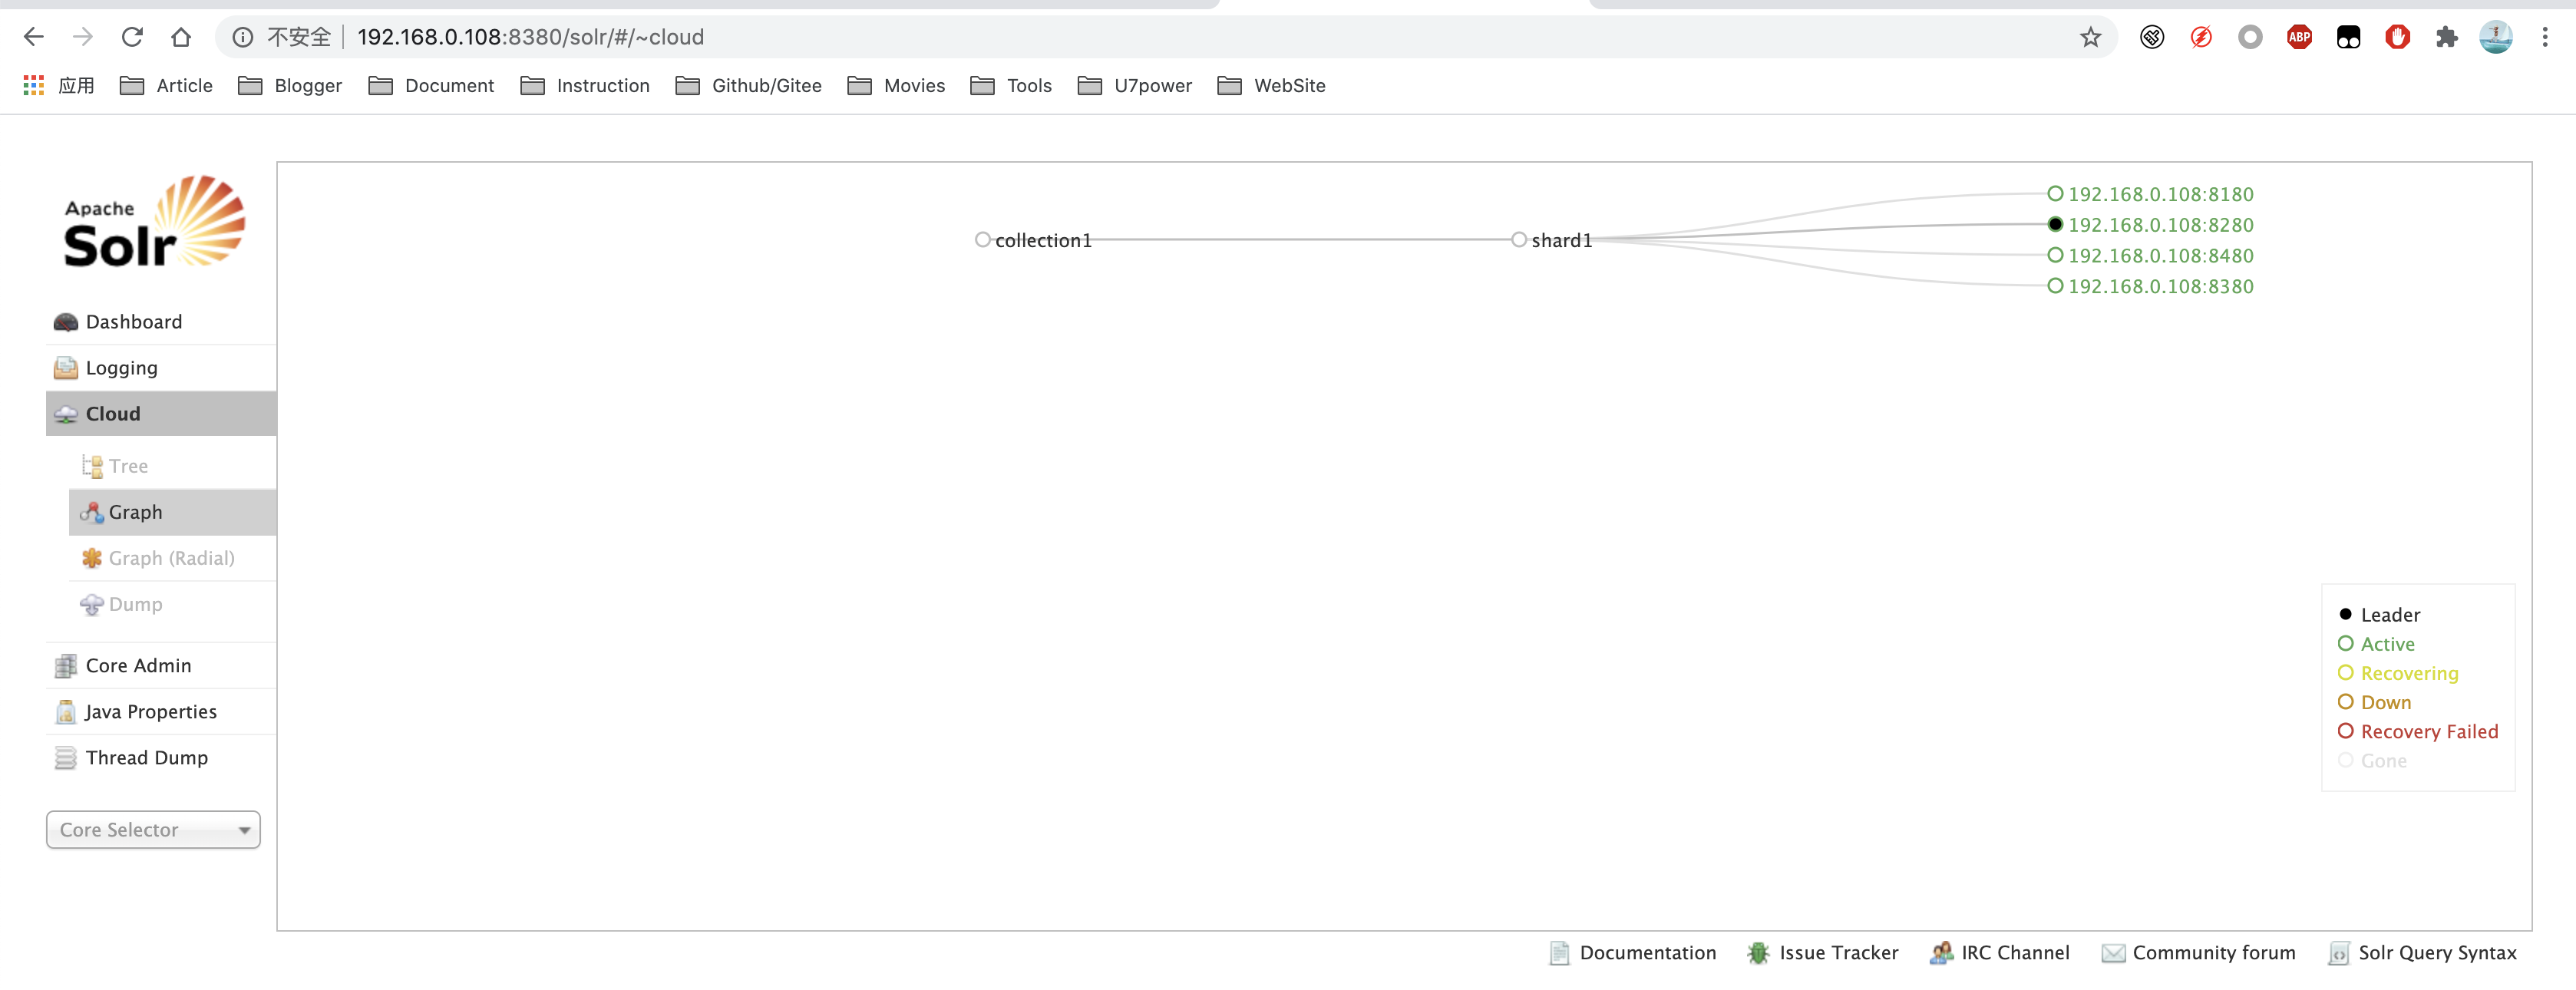2576x990 pixels.
Task: Click the Logging icon in sidebar
Action: pyautogui.click(x=66, y=368)
